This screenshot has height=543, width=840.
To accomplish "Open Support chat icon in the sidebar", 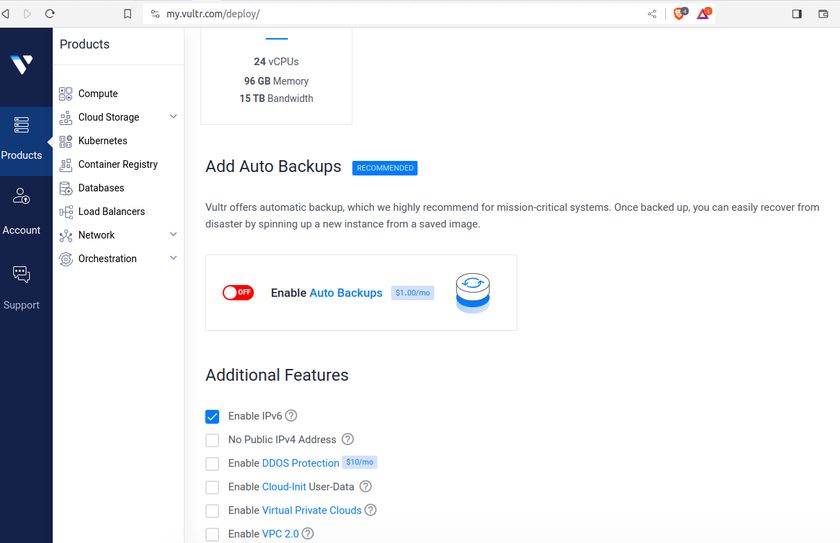I will 21,274.
